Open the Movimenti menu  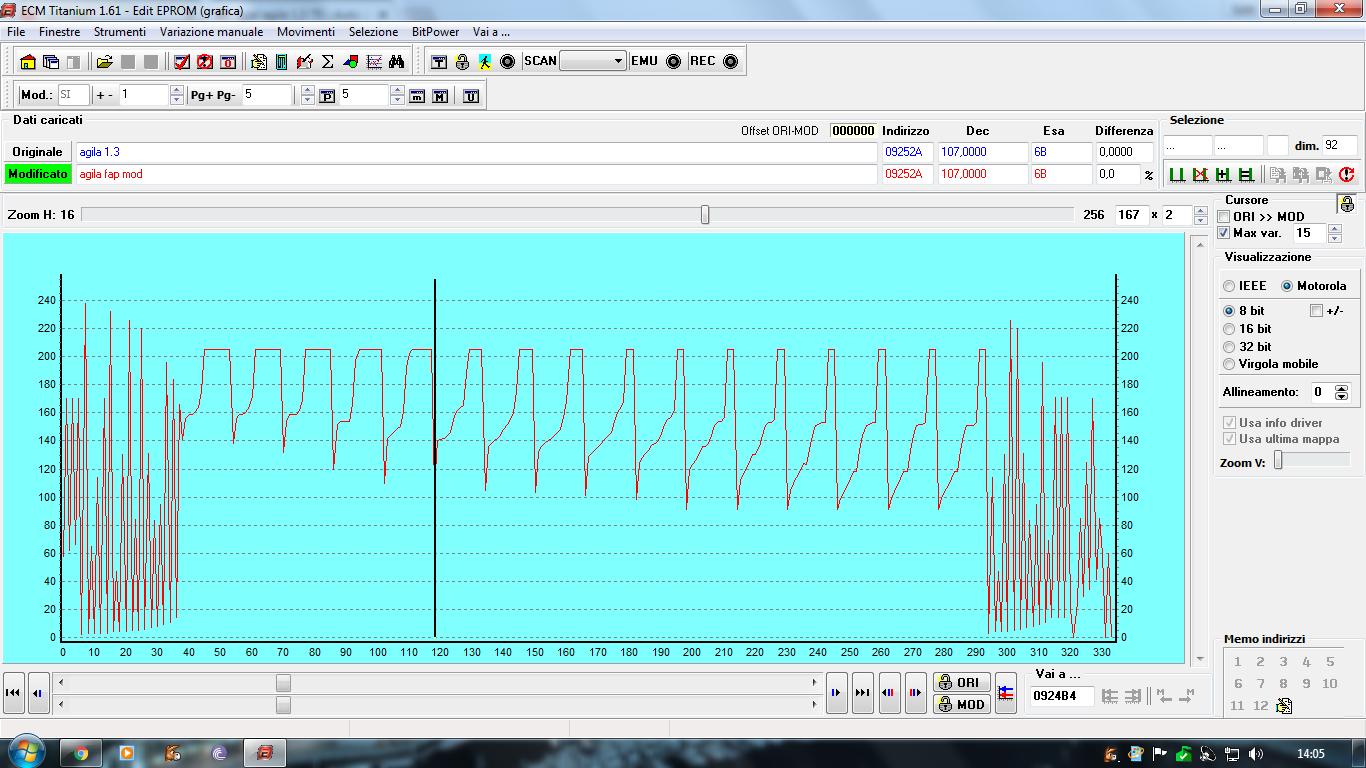point(306,32)
